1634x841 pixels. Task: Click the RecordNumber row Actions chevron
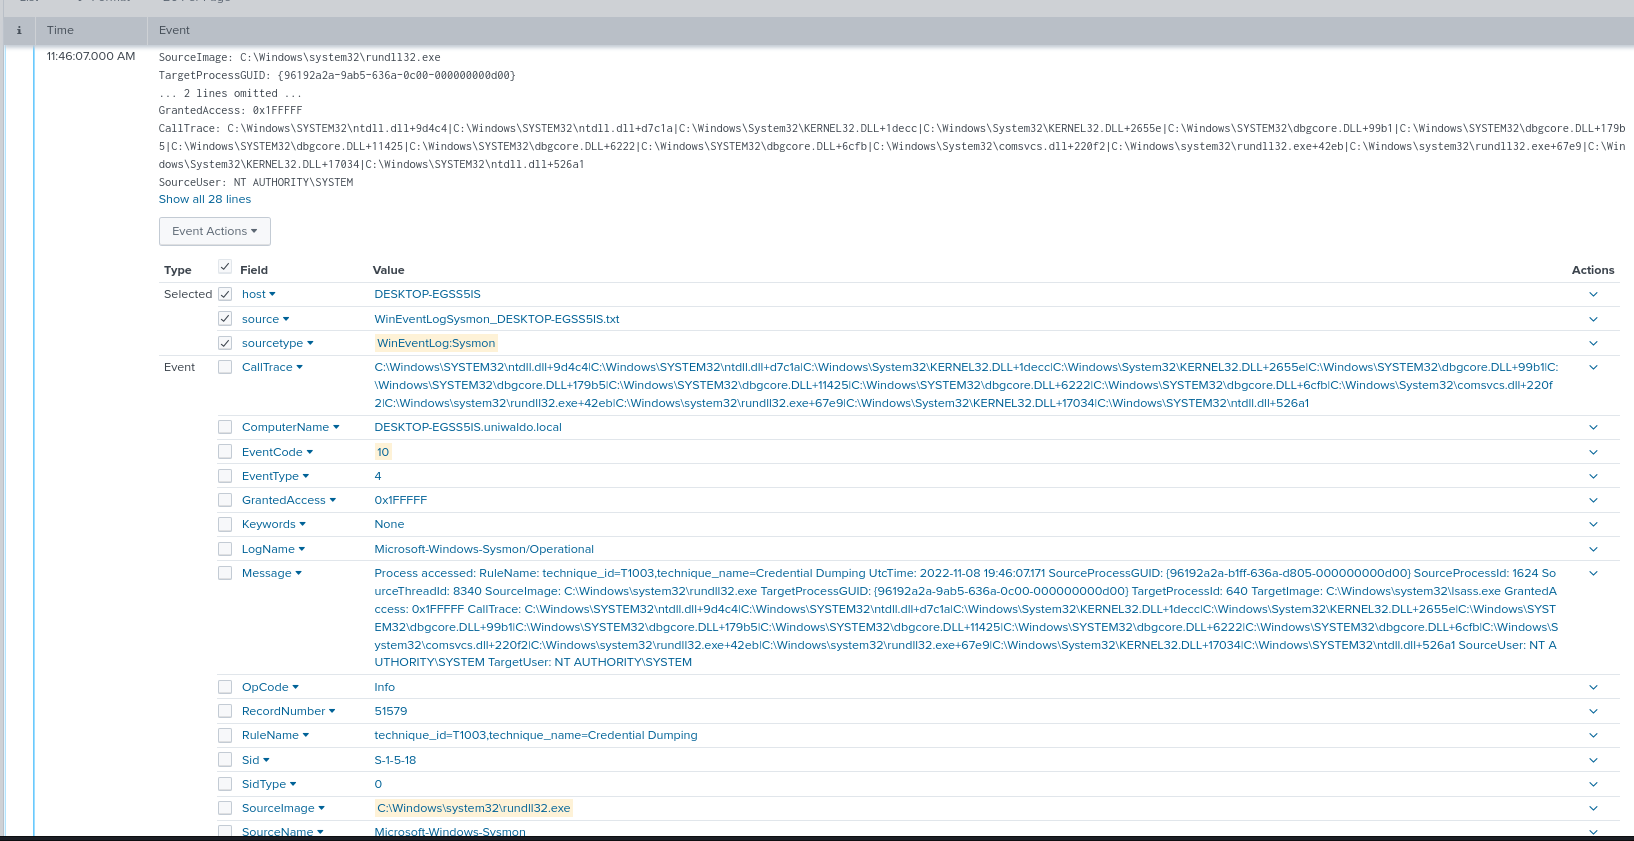1593,711
